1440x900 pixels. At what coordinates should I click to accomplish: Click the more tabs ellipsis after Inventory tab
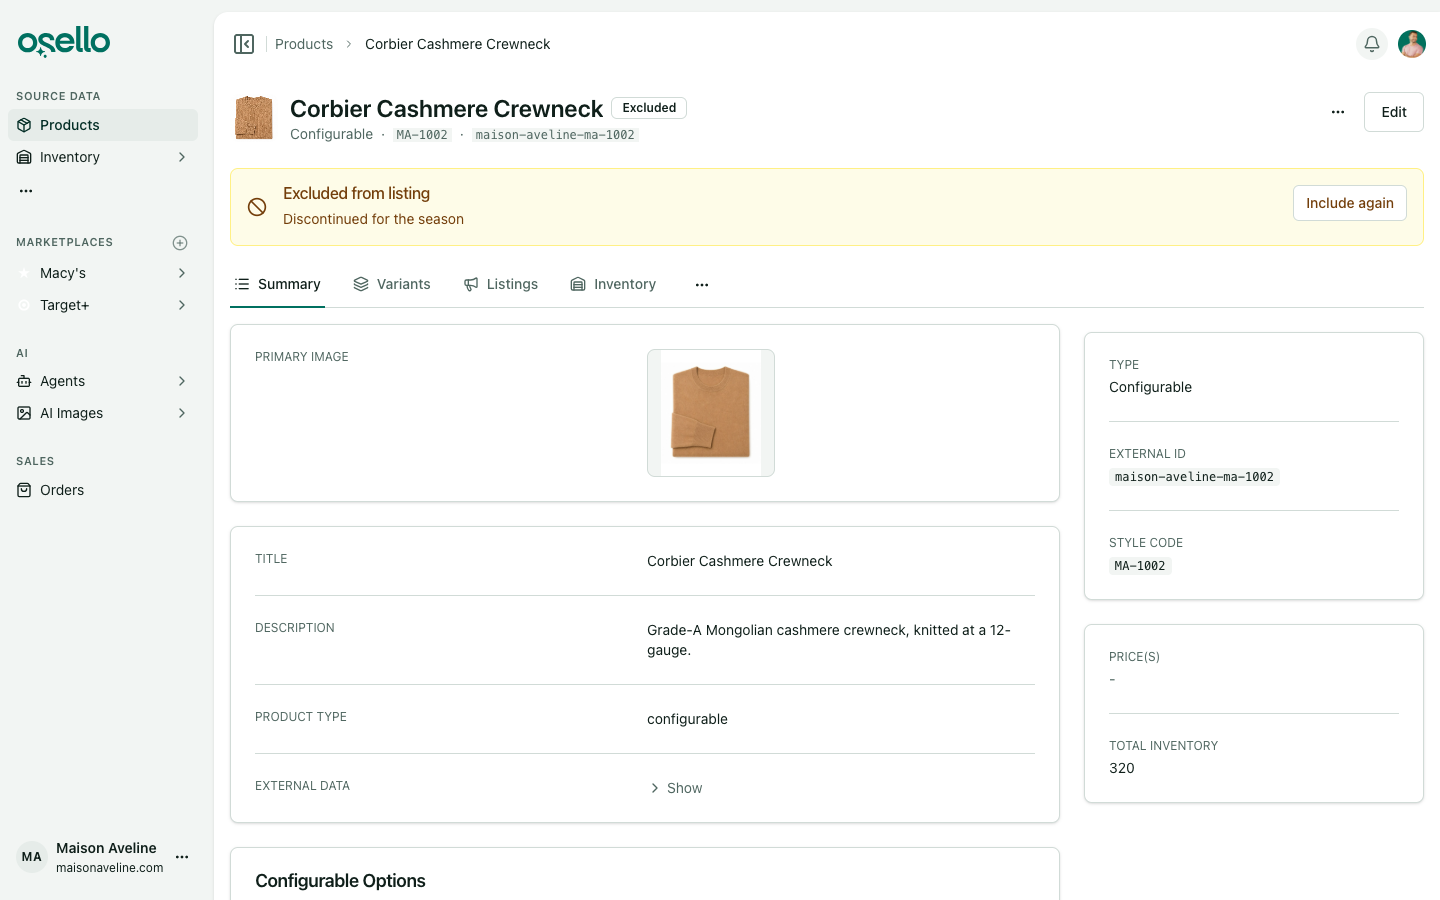(702, 285)
